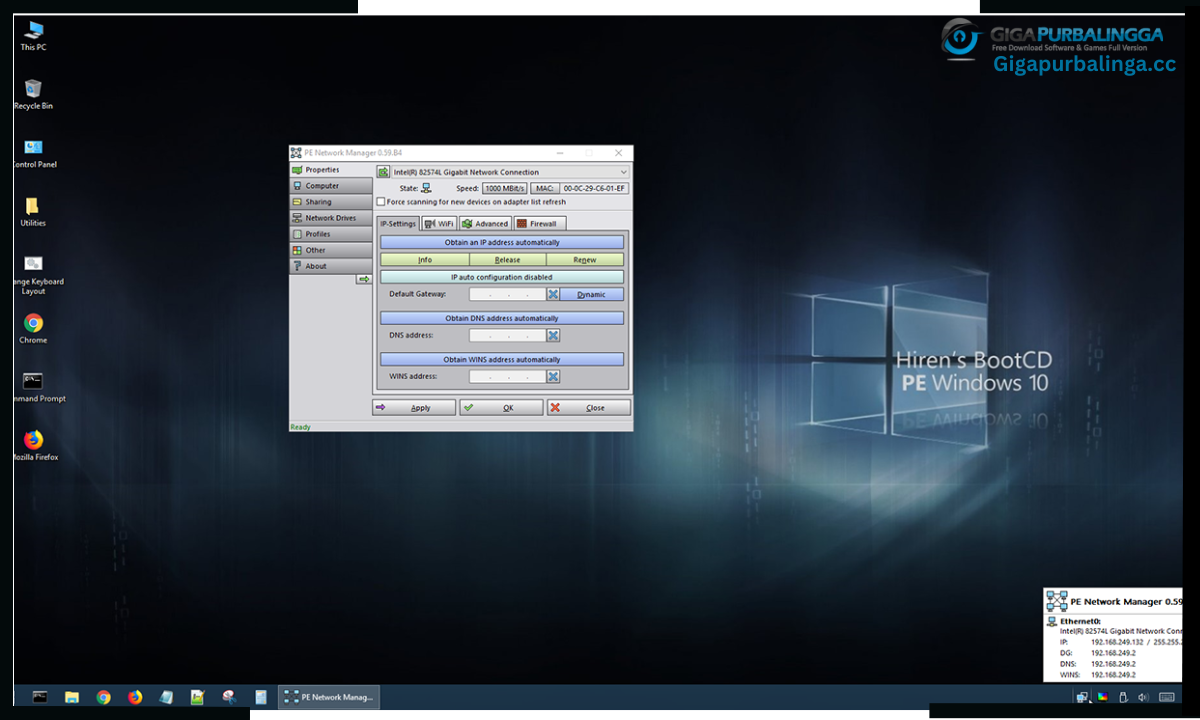Viewport: 1200px width, 720px height.
Task: Click the PE Network Manager title icon
Action: [x=296, y=153]
